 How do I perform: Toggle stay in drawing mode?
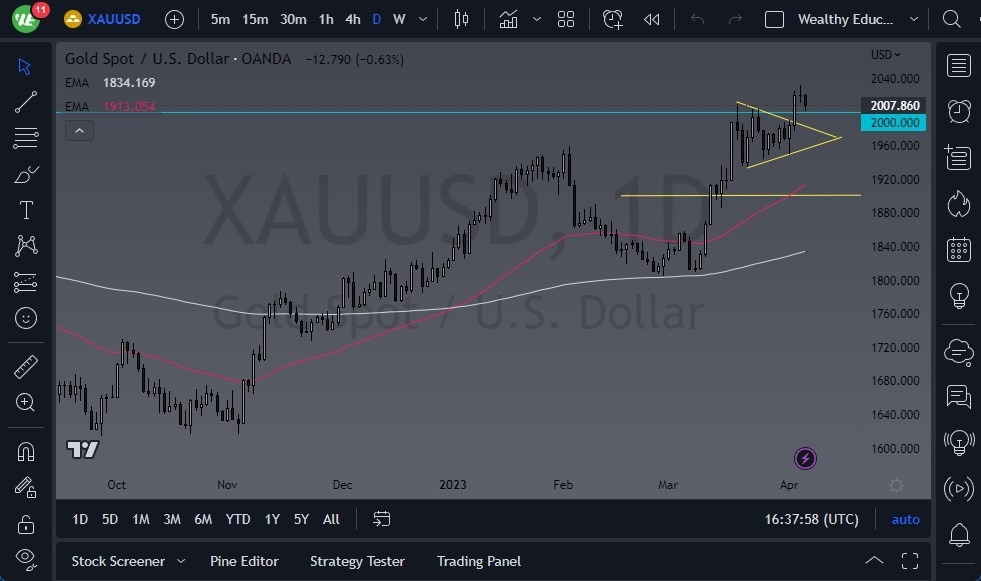click(26, 487)
